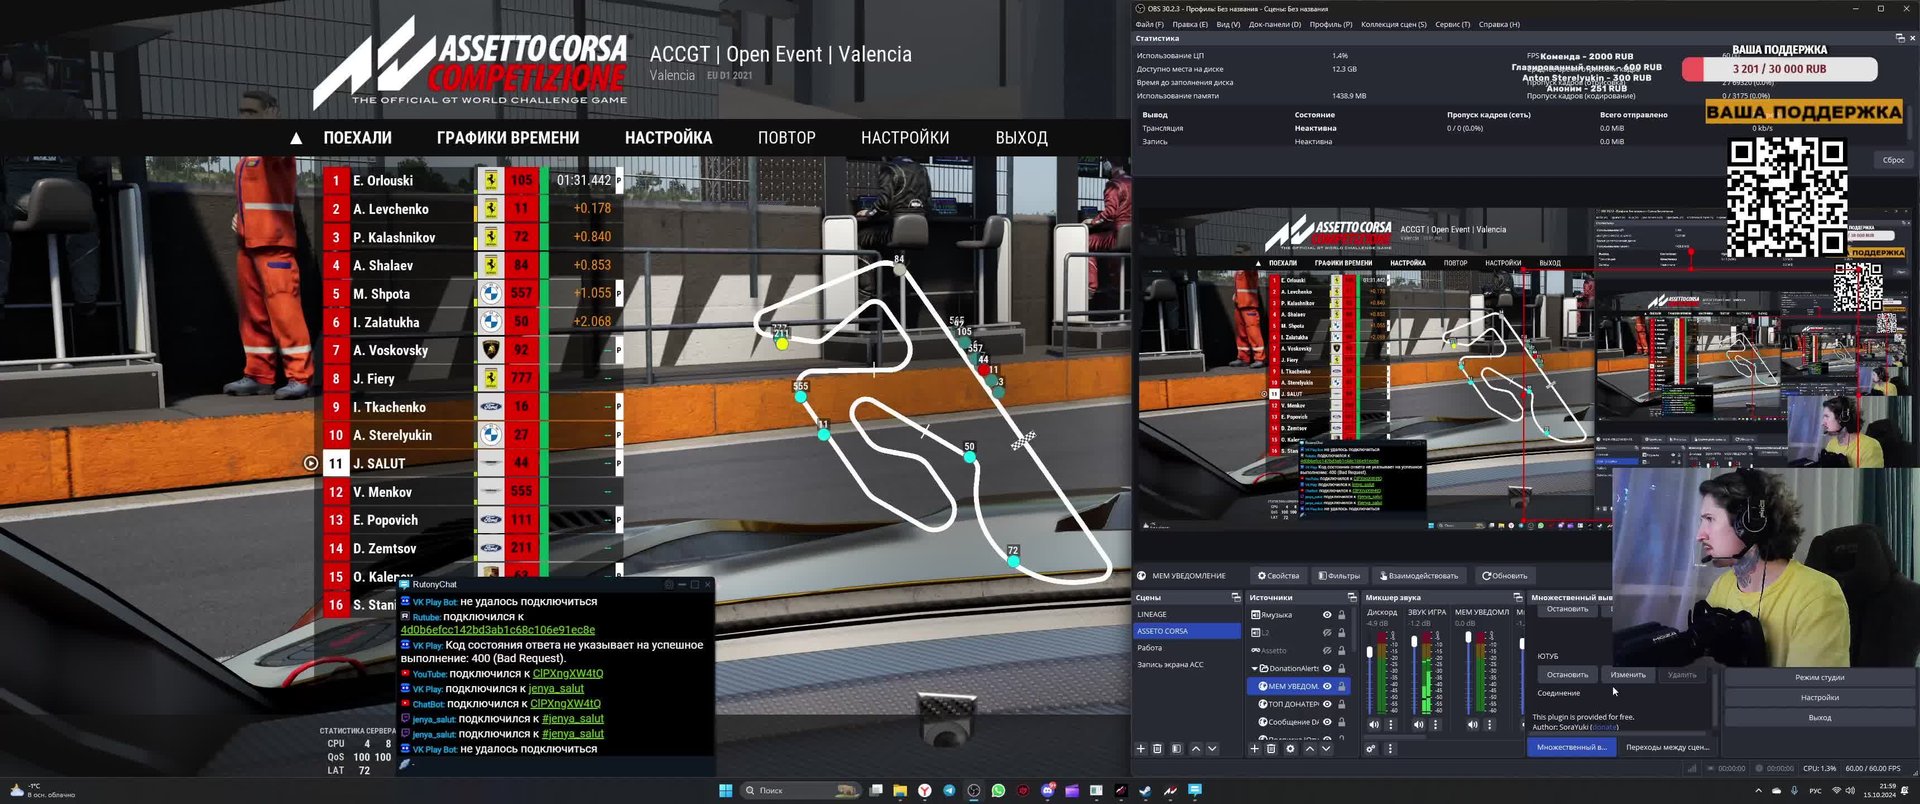Adjust the ЗВУК ИГРА volume fader

(1414, 641)
